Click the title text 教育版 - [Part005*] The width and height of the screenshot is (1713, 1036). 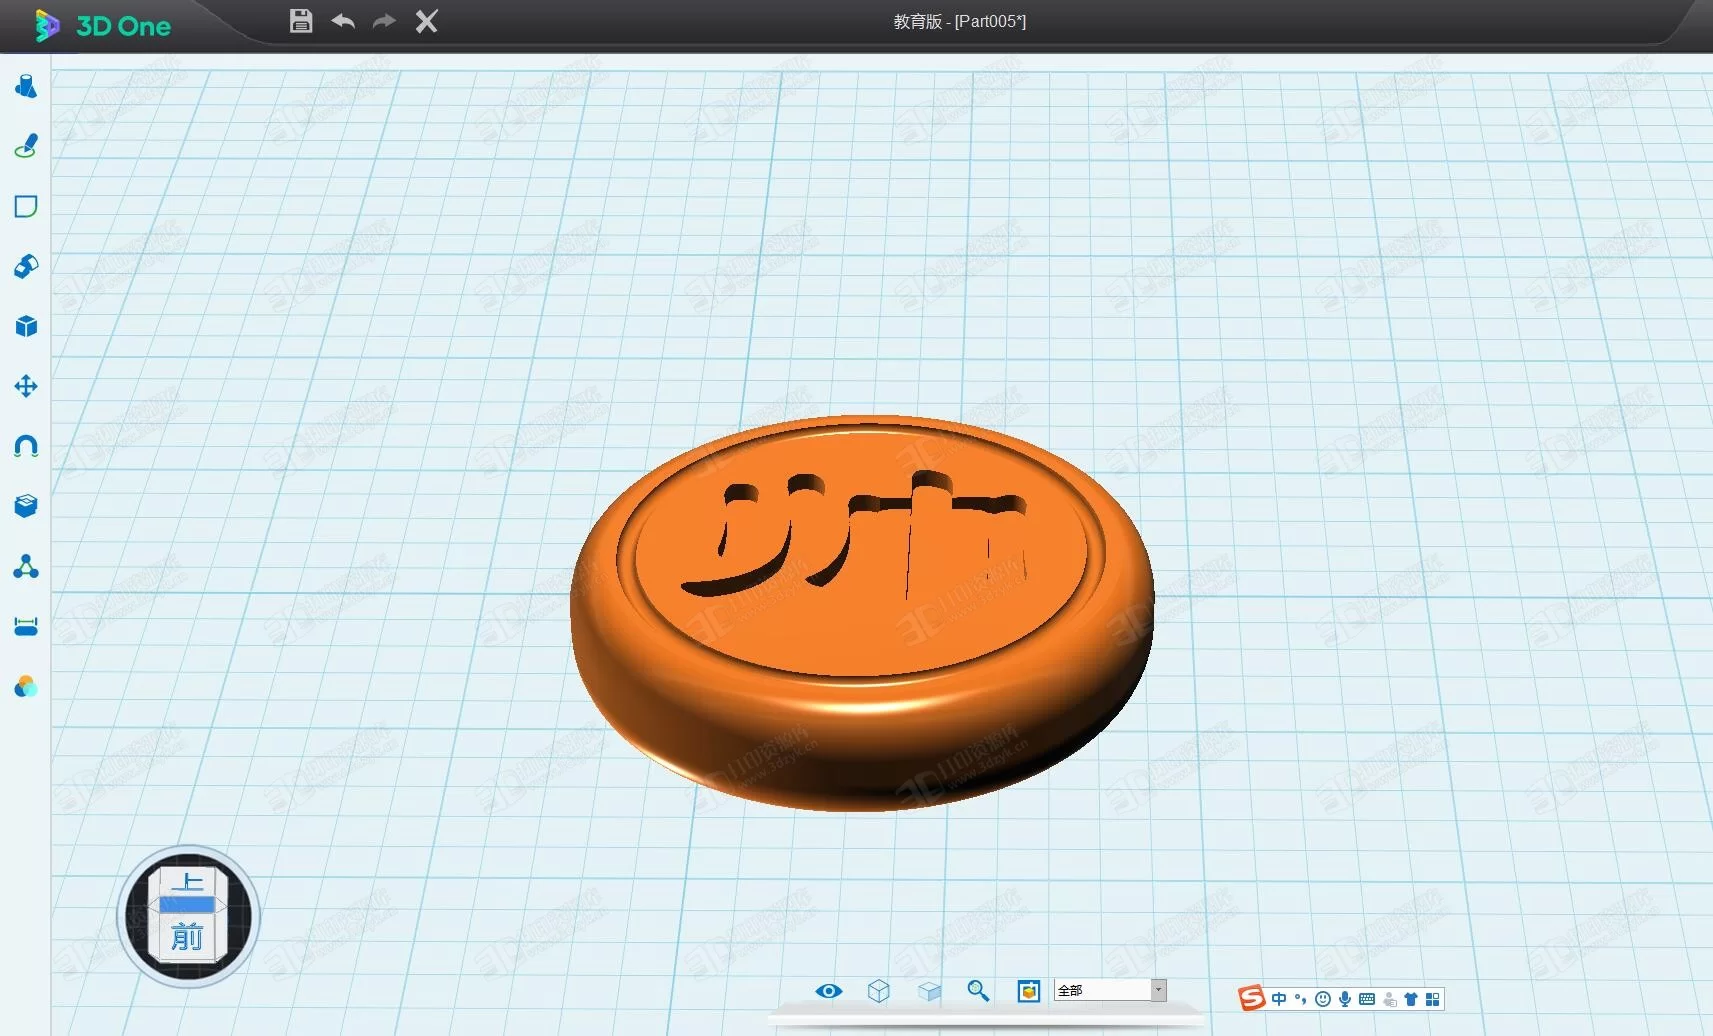click(960, 21)
